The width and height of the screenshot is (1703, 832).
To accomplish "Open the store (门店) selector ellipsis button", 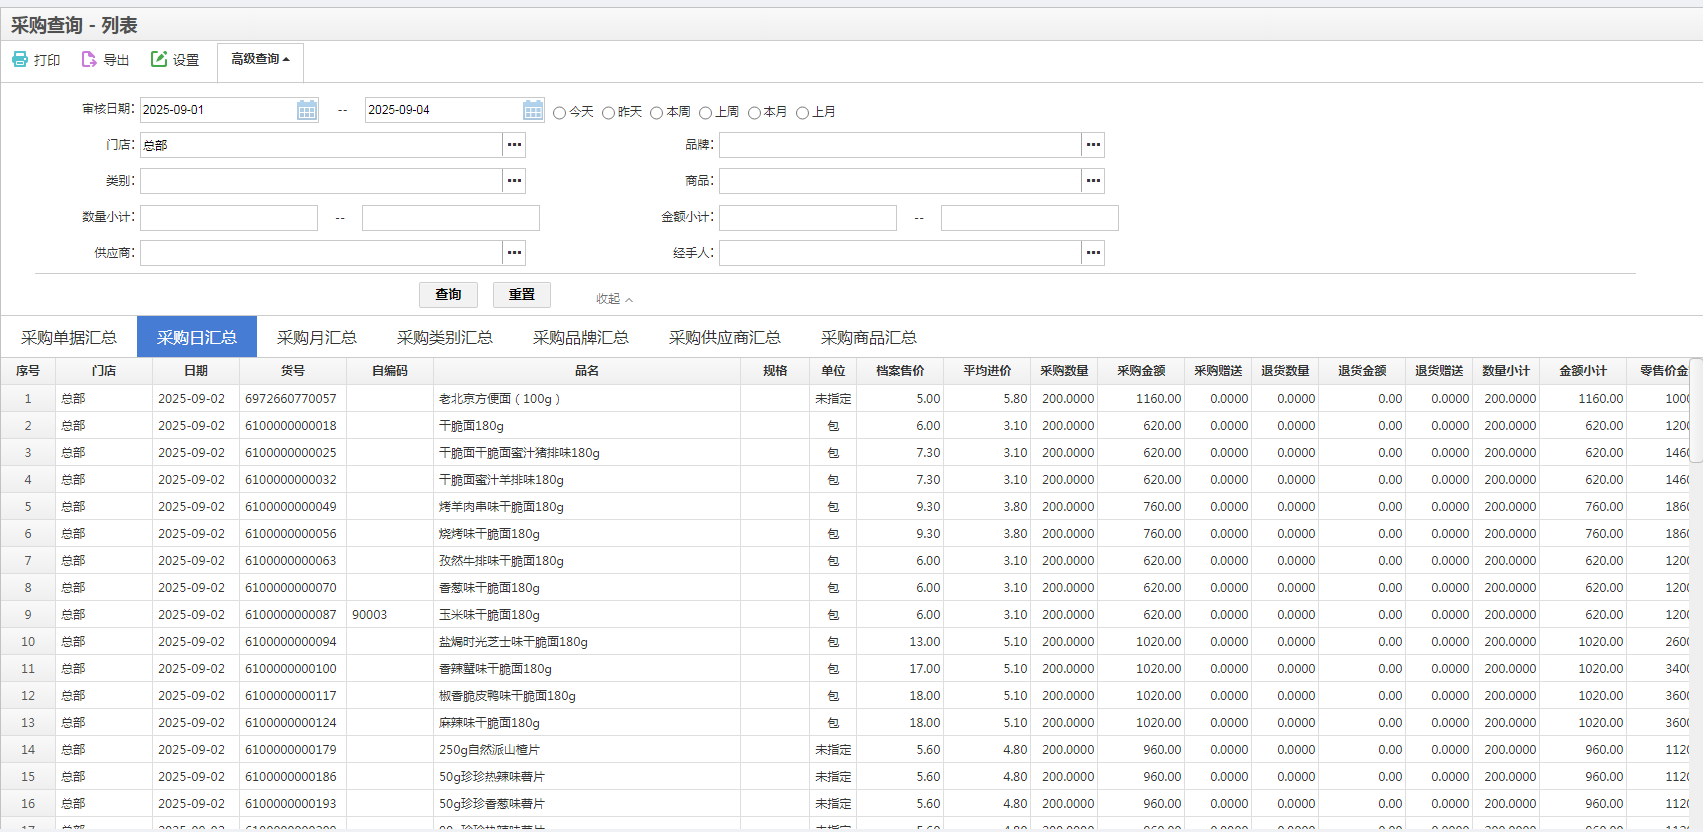I will click(514, 145).
